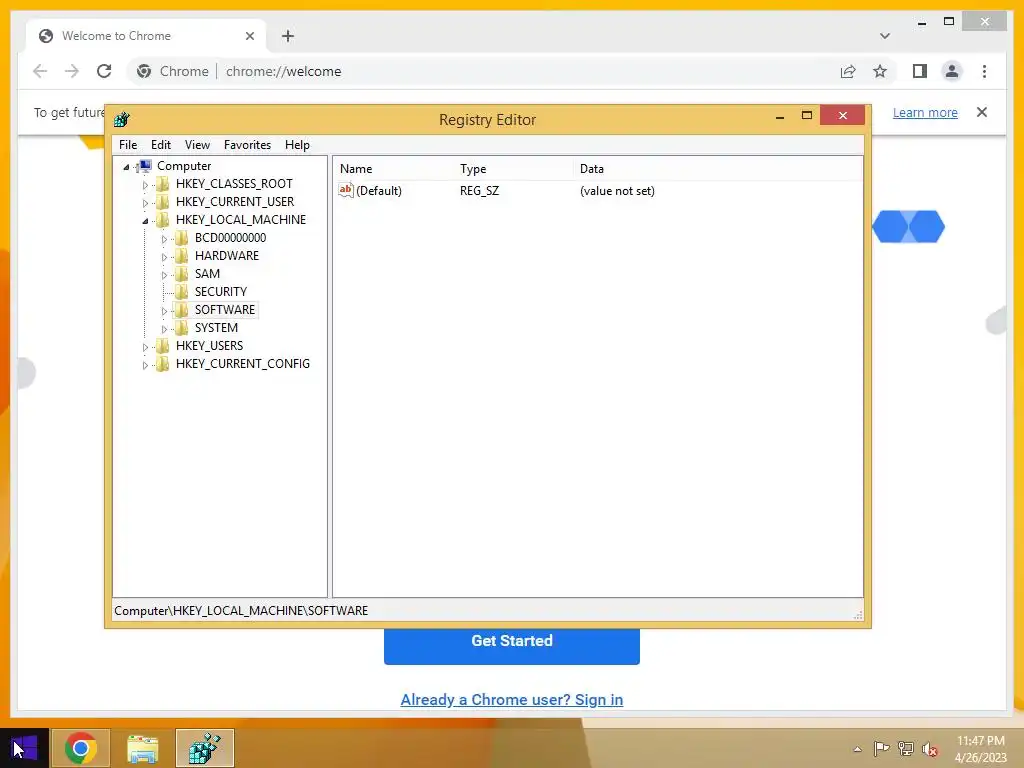
Task: Expand the SAM subkey
Action: point(164,275)
